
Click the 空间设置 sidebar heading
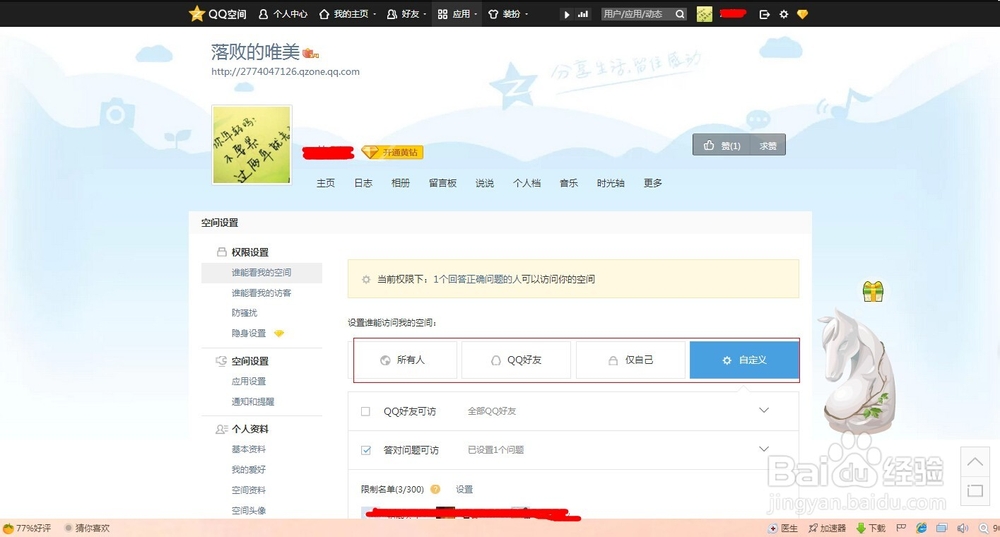(x=249, y=361)
